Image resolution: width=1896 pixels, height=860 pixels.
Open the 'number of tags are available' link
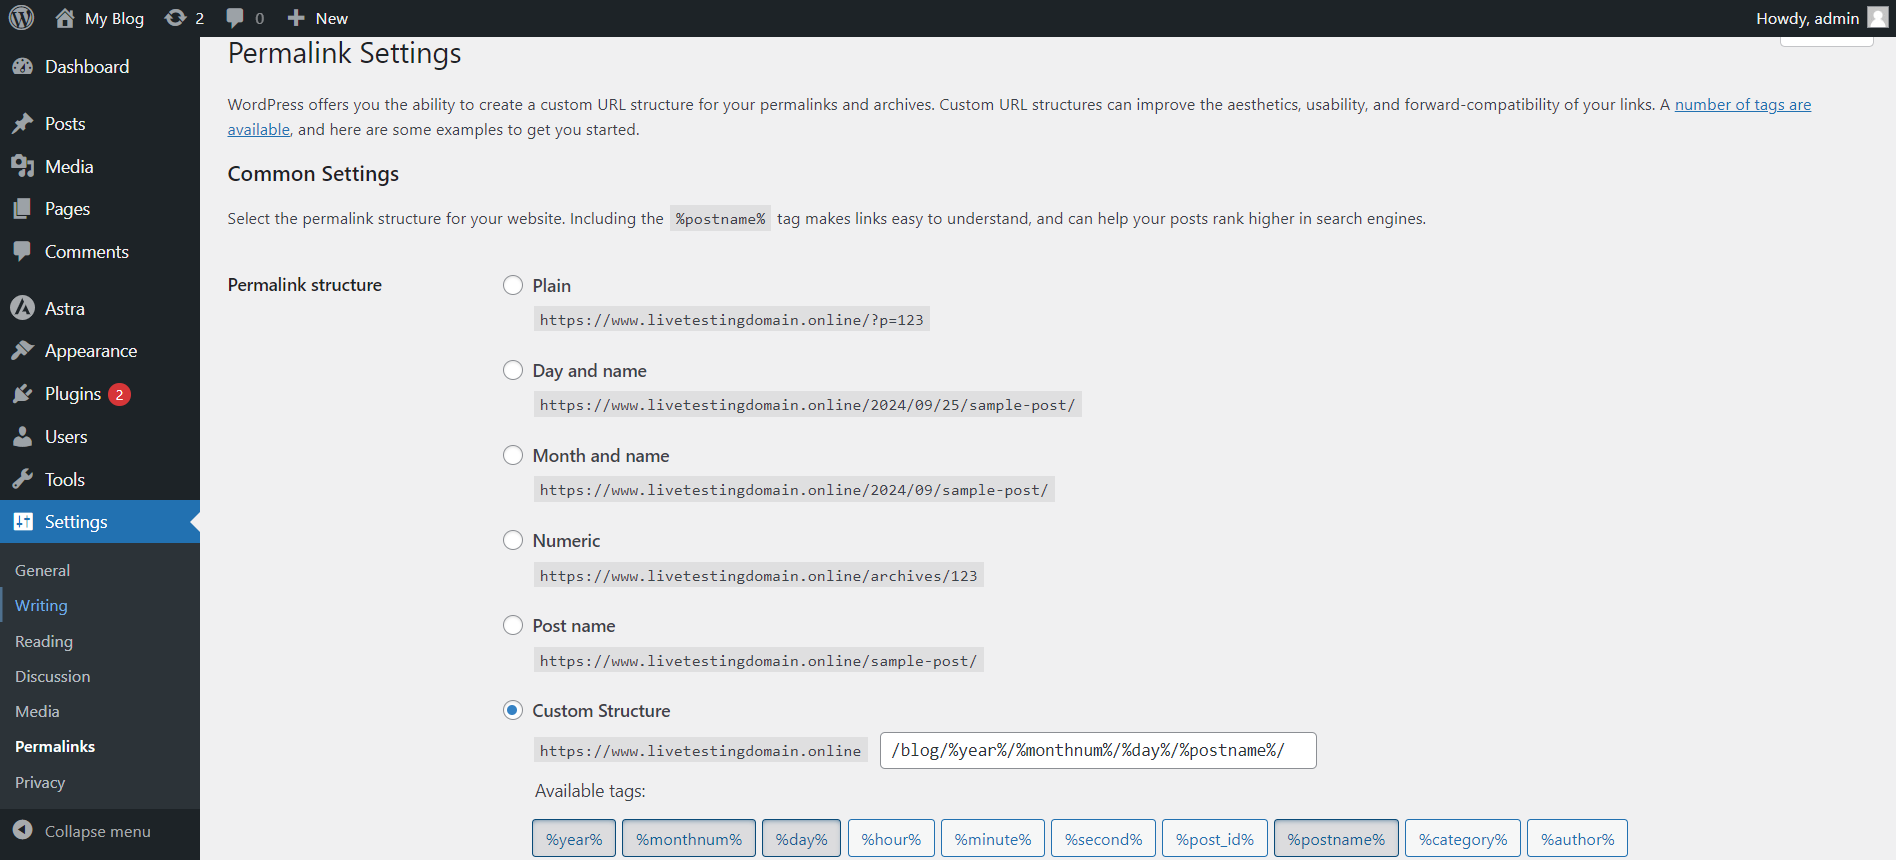[x=1743, y=104]
